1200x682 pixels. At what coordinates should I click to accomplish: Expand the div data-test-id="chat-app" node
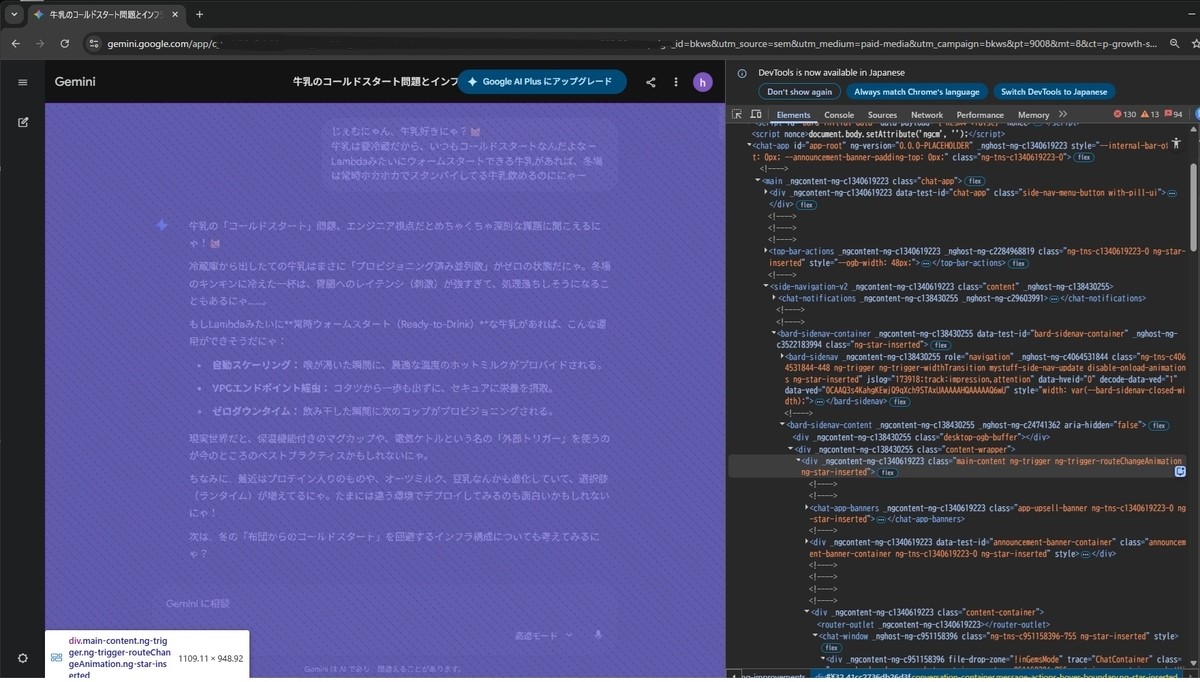coord(765,192)
